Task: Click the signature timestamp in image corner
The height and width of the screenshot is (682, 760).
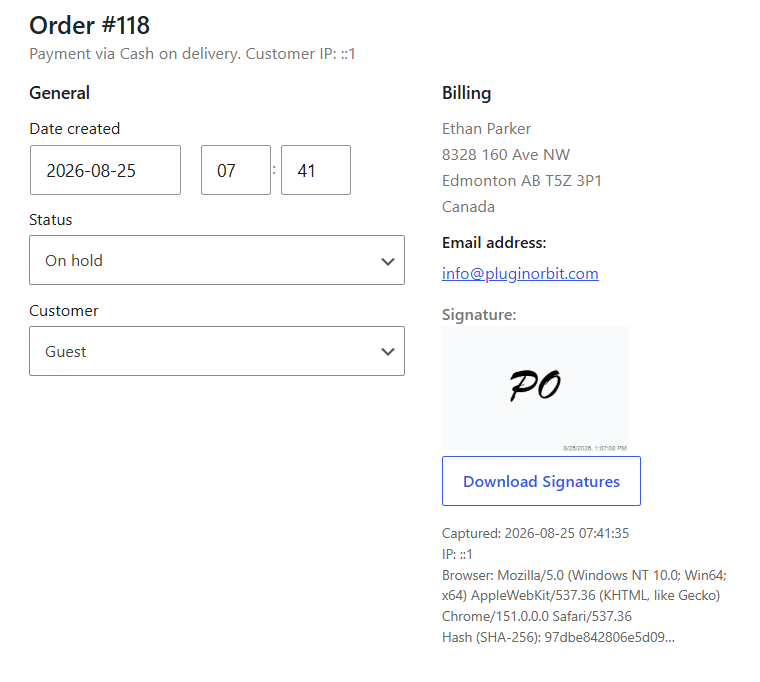Action: click(x=595, y=448)
